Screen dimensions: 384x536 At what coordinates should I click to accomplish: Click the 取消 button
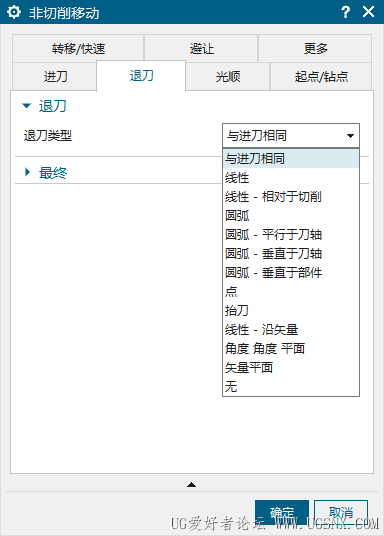coord(341,513)
